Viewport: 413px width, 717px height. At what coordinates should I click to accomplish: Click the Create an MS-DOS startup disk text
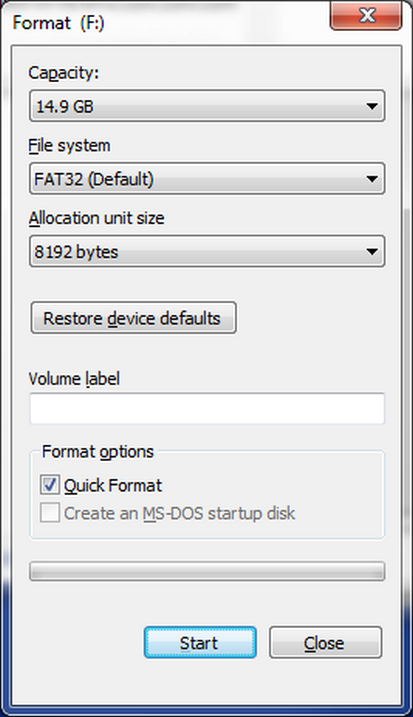pos(179,514)
